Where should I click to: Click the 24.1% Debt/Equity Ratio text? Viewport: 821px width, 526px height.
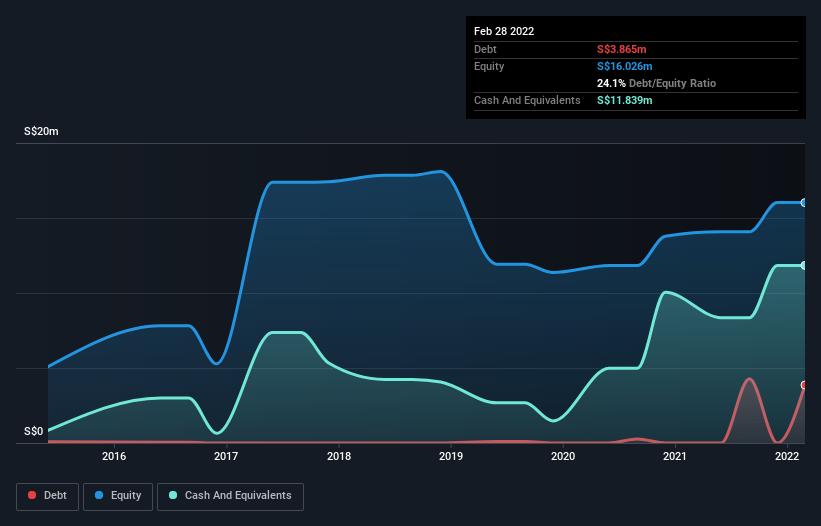(657, 83)
